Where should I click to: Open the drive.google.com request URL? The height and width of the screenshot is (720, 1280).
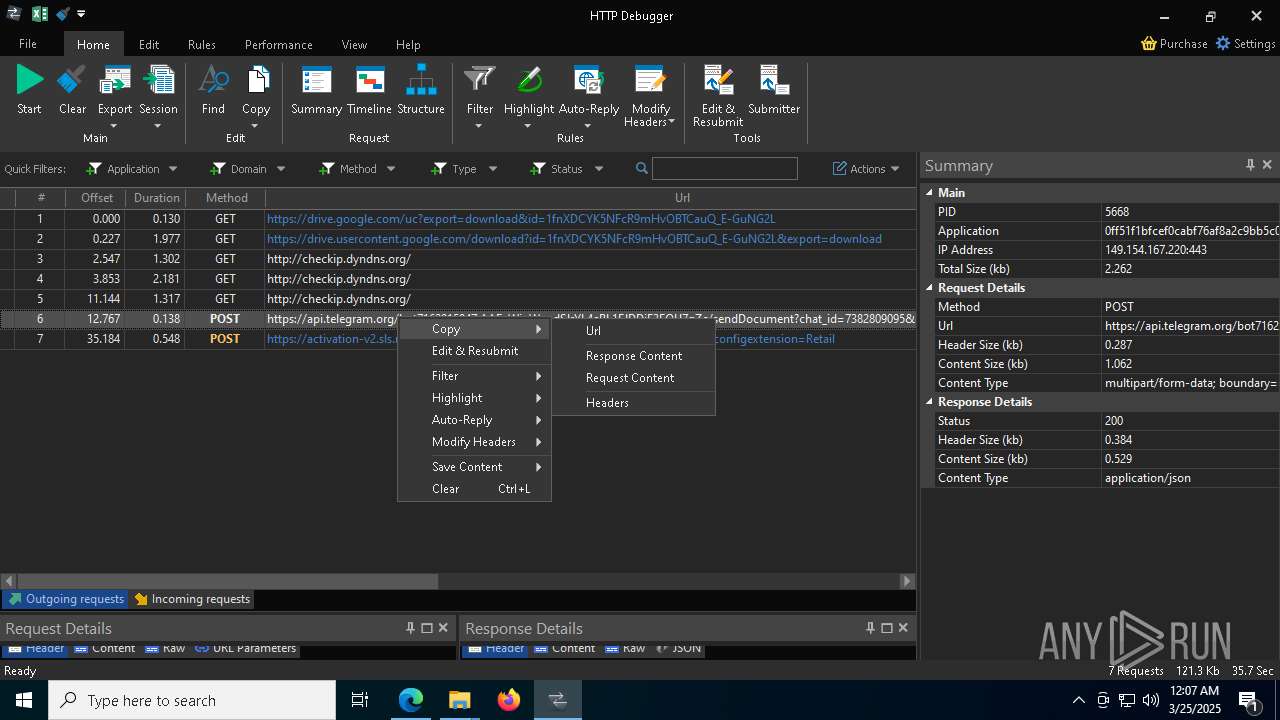tap(521, 219)
